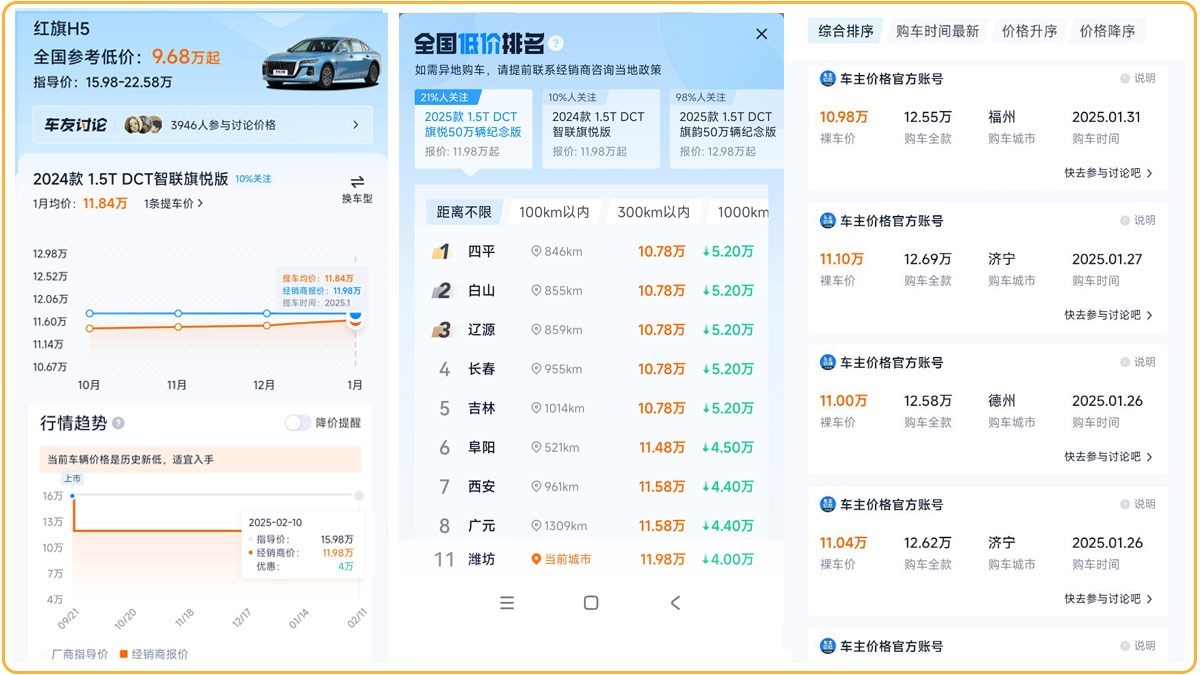Viewport: 1200px width, 675px height.
Task: Switch to the 价格升序 sort tab
Action: click(x=1029, y=31)
